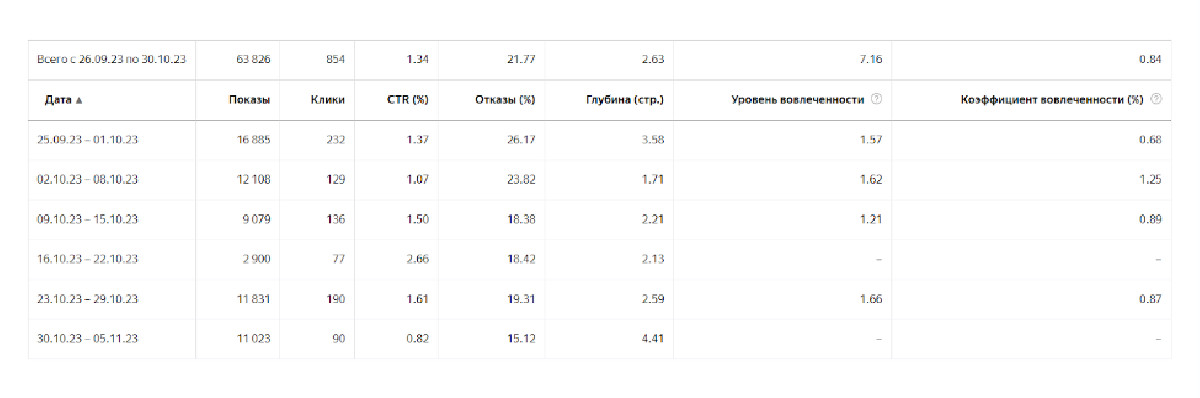This screenshot has width=1200, height=398.
Task: Click the totals row Всего с 26.09.23
Action: pyautogui.click(x=599, y=60)
